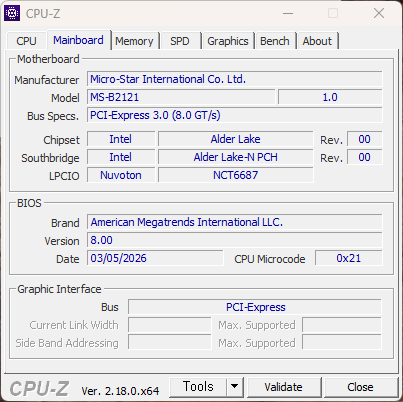Click the Validate button
The height and width of the screenshot is (402, 403).
284,387
